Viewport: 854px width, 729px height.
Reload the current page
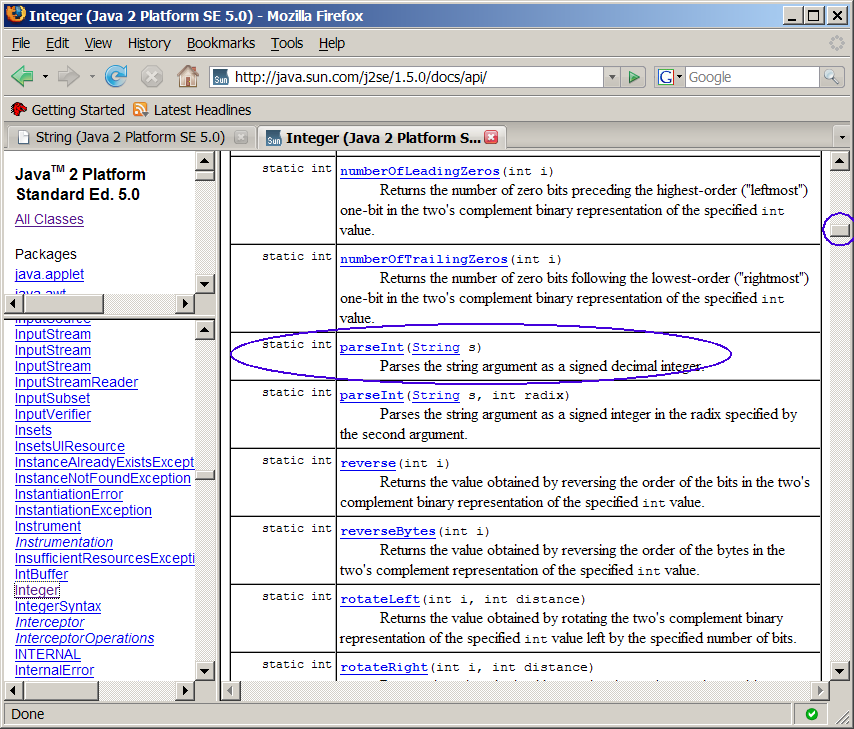point(116,76)
